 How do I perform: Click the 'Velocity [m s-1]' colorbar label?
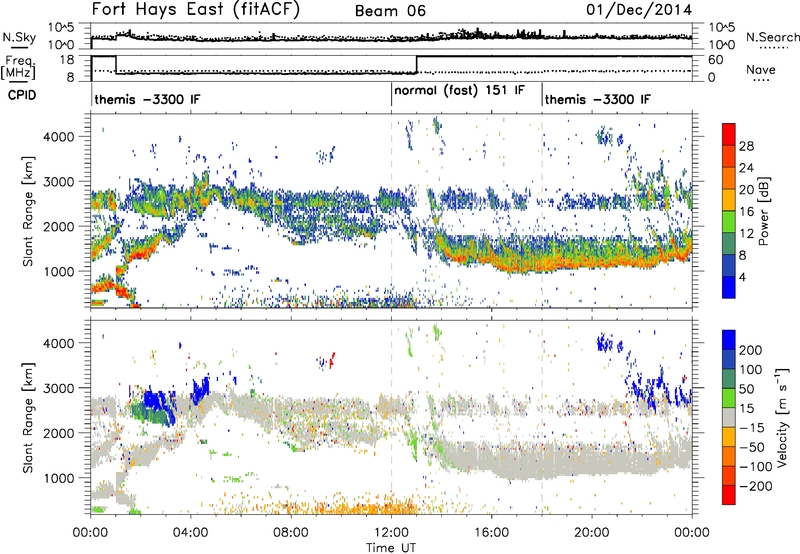781,417
